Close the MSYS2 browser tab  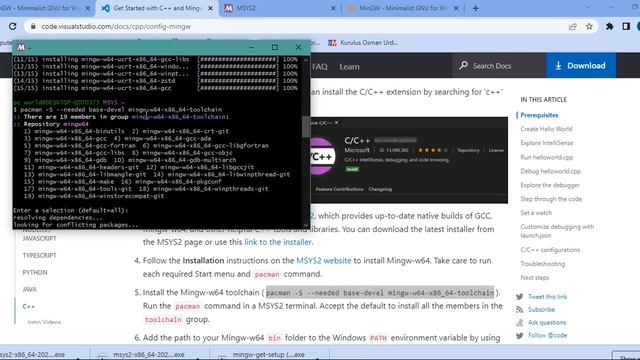click(333, 8)
